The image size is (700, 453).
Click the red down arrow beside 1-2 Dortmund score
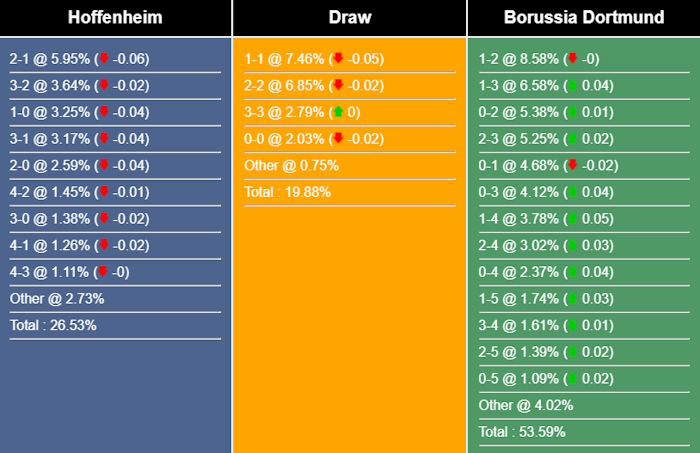coord(572,59)
